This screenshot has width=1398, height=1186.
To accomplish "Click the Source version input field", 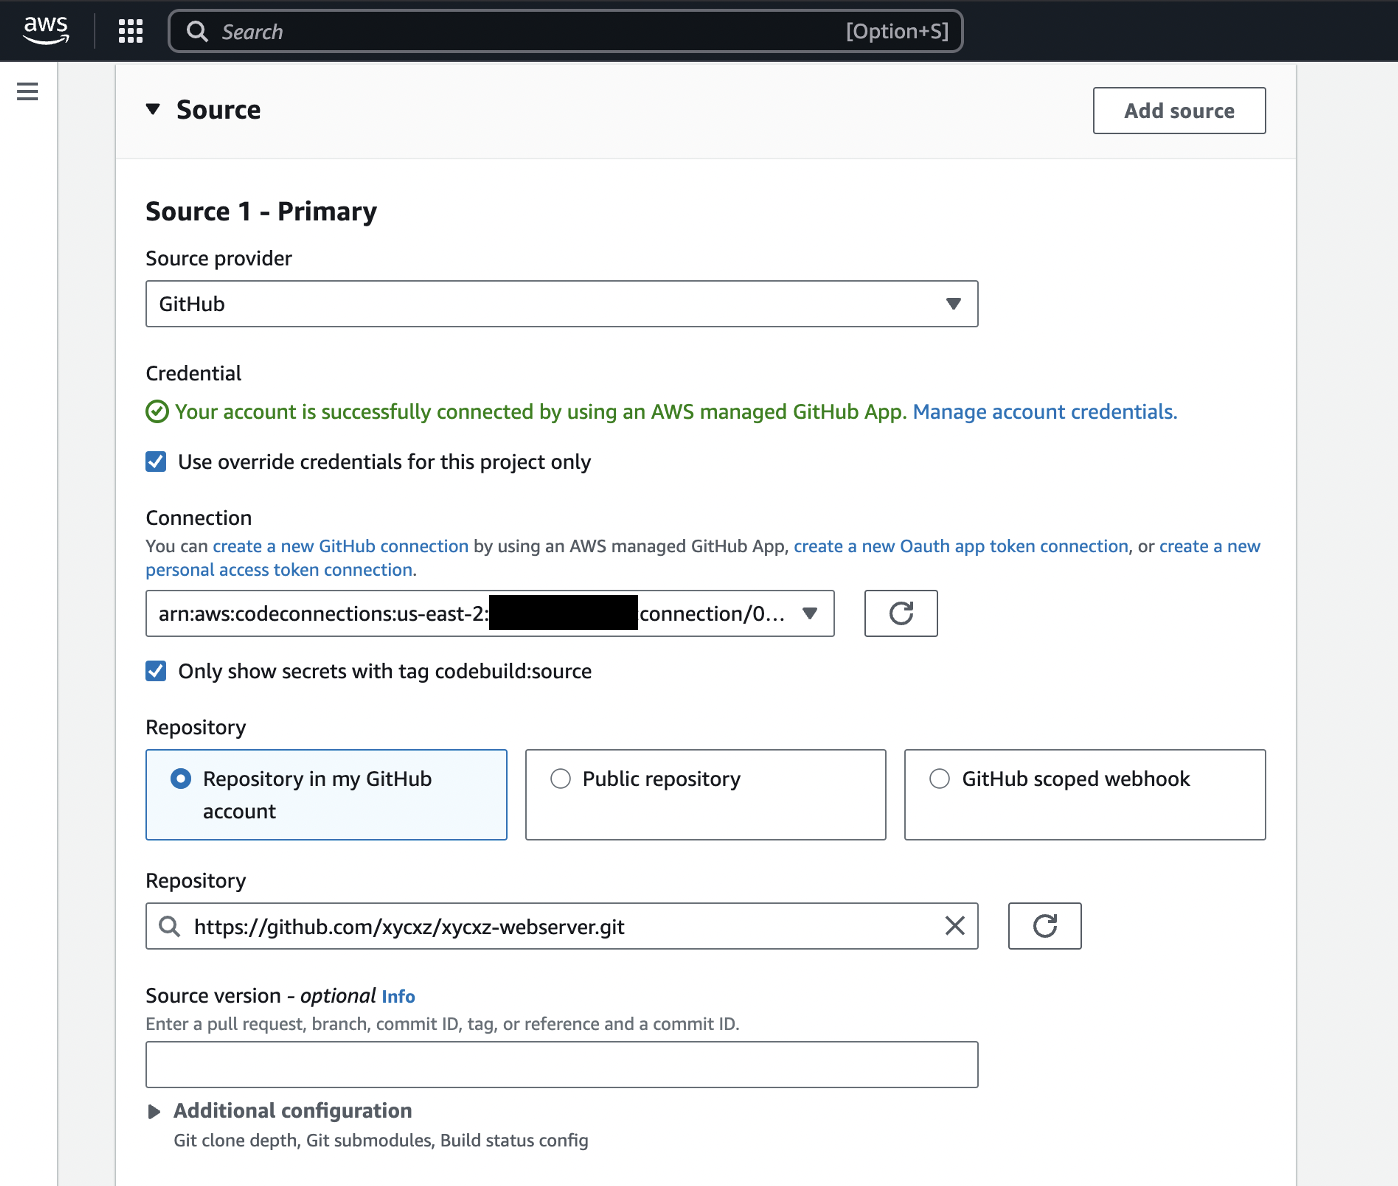I will [x=561, y=1064].
